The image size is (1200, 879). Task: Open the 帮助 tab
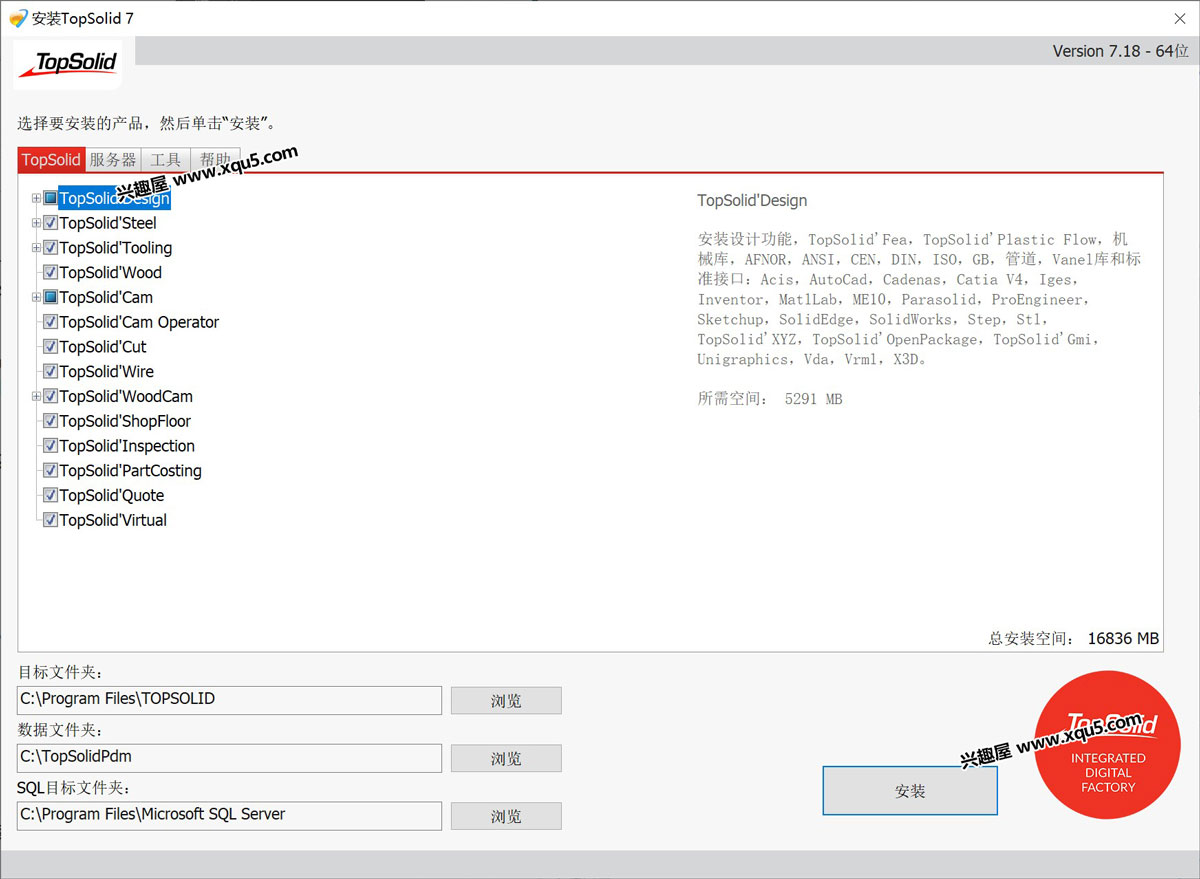[215, 160]
